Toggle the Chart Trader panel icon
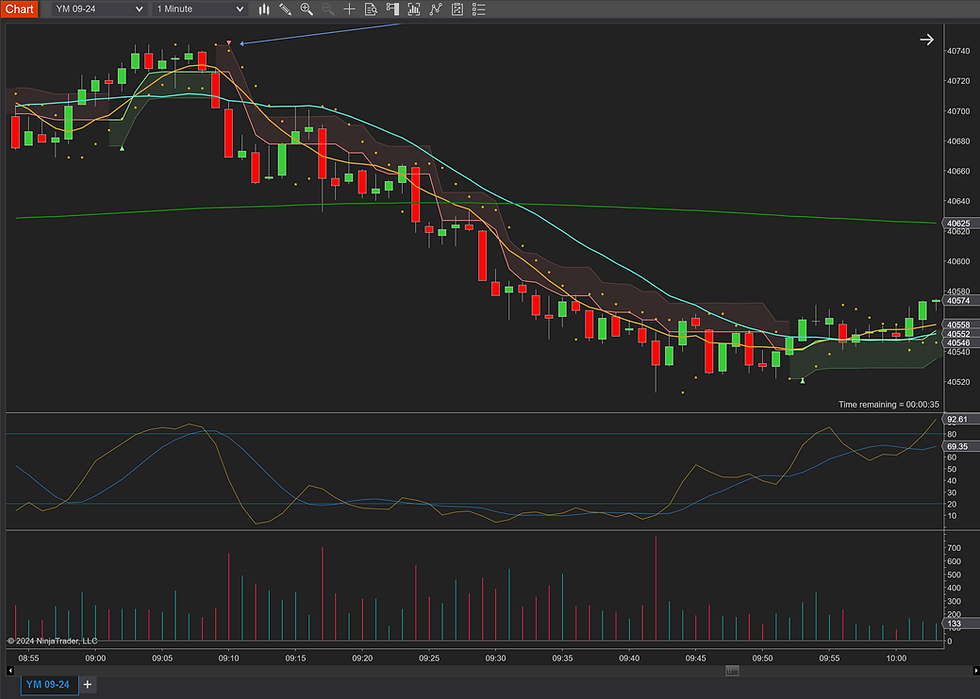This screenshot has width=980, height=699. [x=392, y=9]
